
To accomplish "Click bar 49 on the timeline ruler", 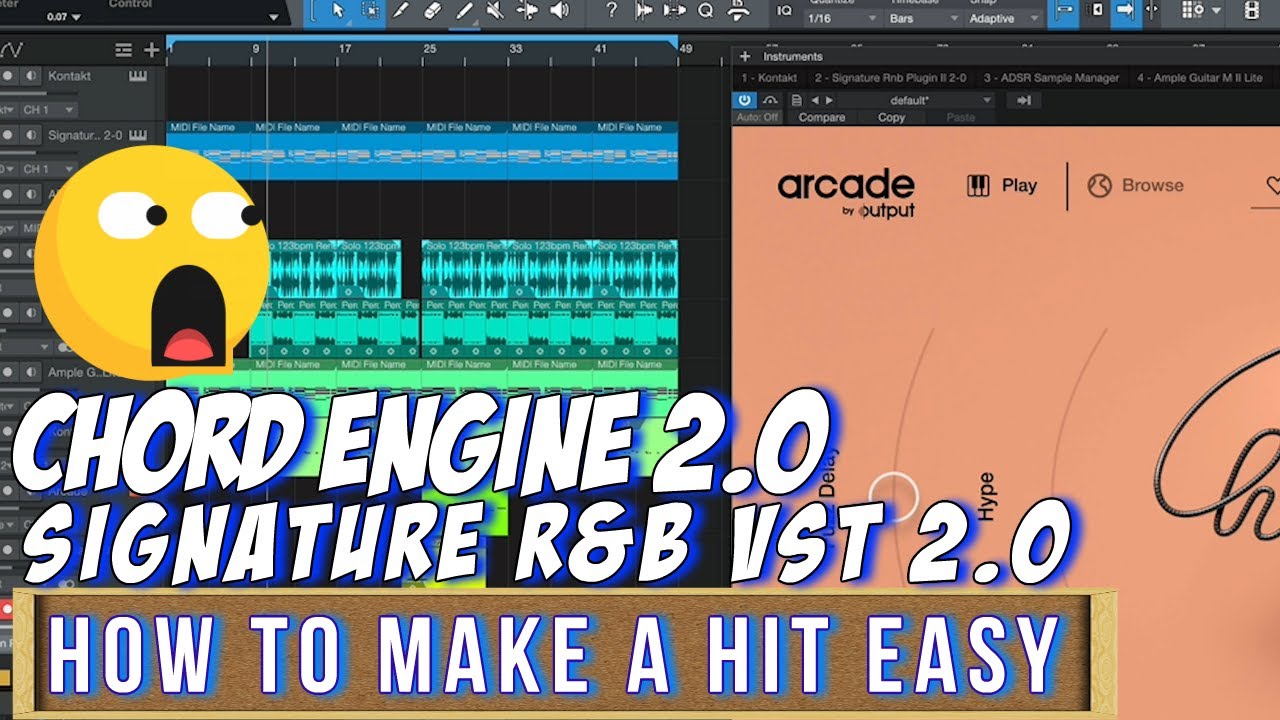I will (x=685, y=49).
